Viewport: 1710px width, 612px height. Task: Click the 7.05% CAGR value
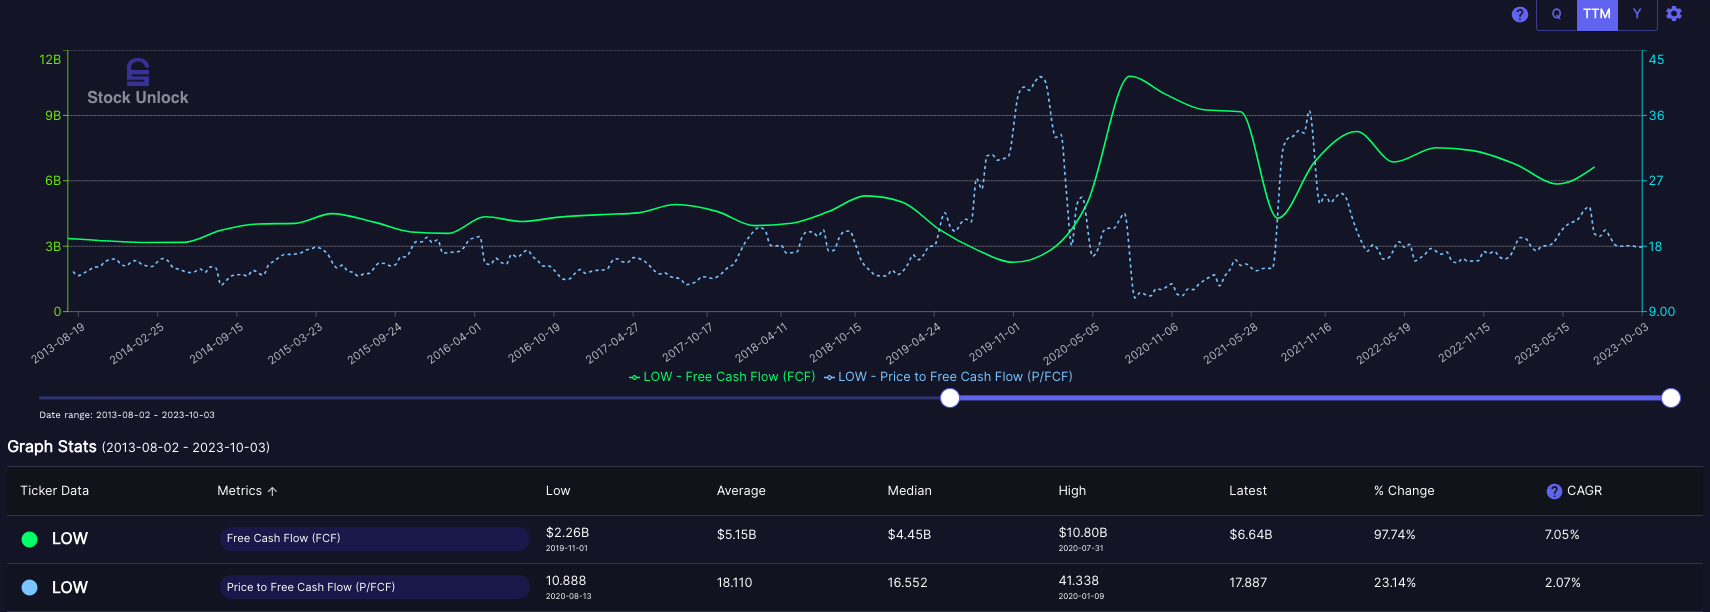tap(1562, 535)
